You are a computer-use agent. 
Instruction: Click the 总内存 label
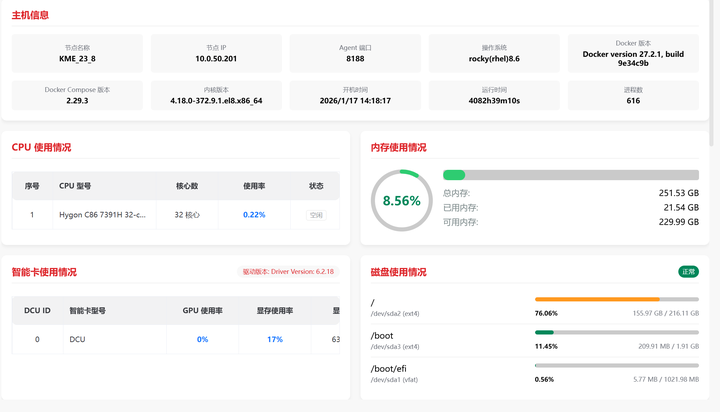[x=456, y=193]
